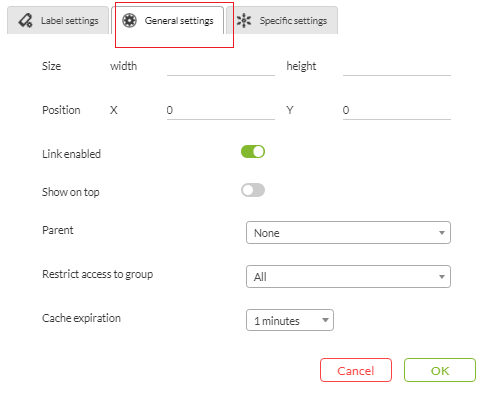Click the Cancel button
500x413 pixels.
(x=356, y=370)
